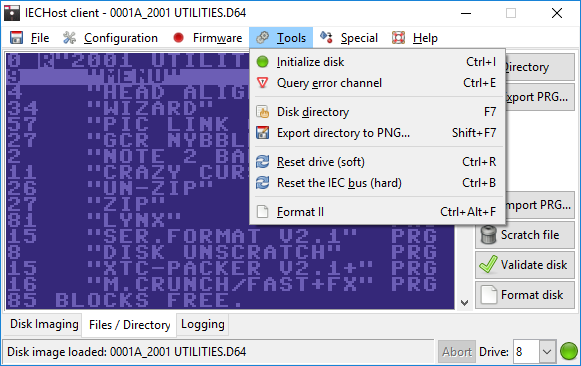Click the red Query error channel icon
This screenshot has height=366, width=581.
[262, 83]
